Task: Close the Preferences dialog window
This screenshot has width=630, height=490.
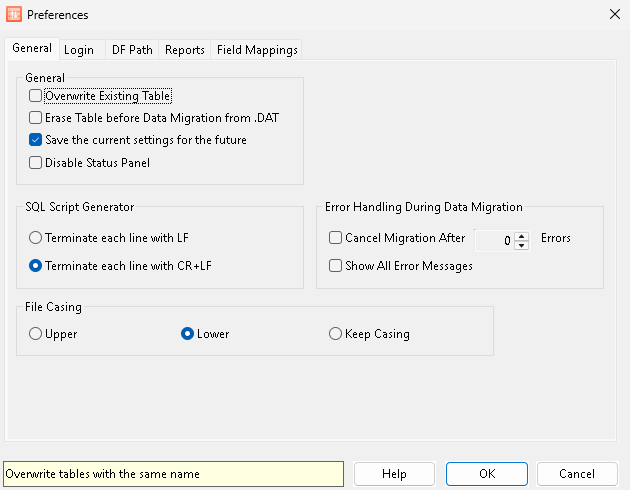Action: [613, 15]
